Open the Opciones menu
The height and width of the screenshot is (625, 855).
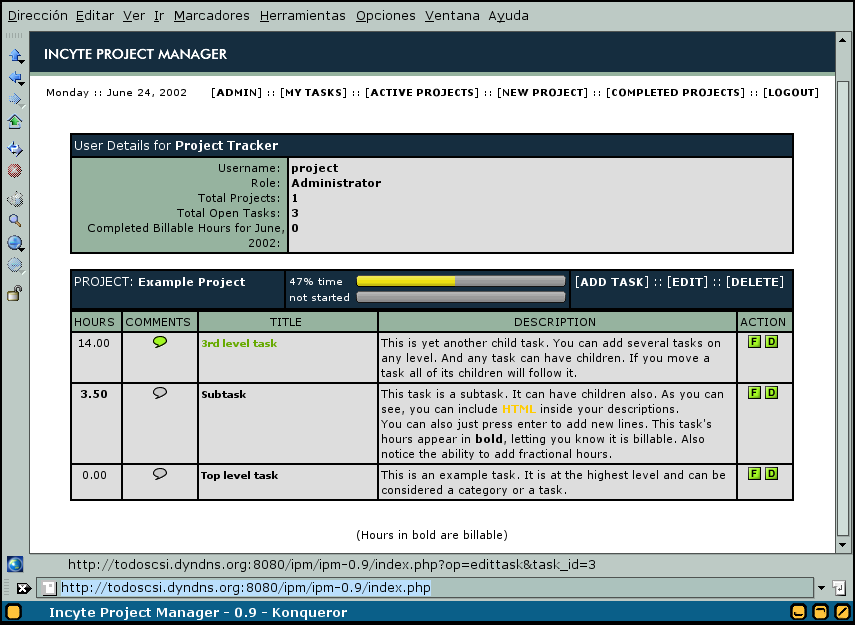click(x=386, y=15)
